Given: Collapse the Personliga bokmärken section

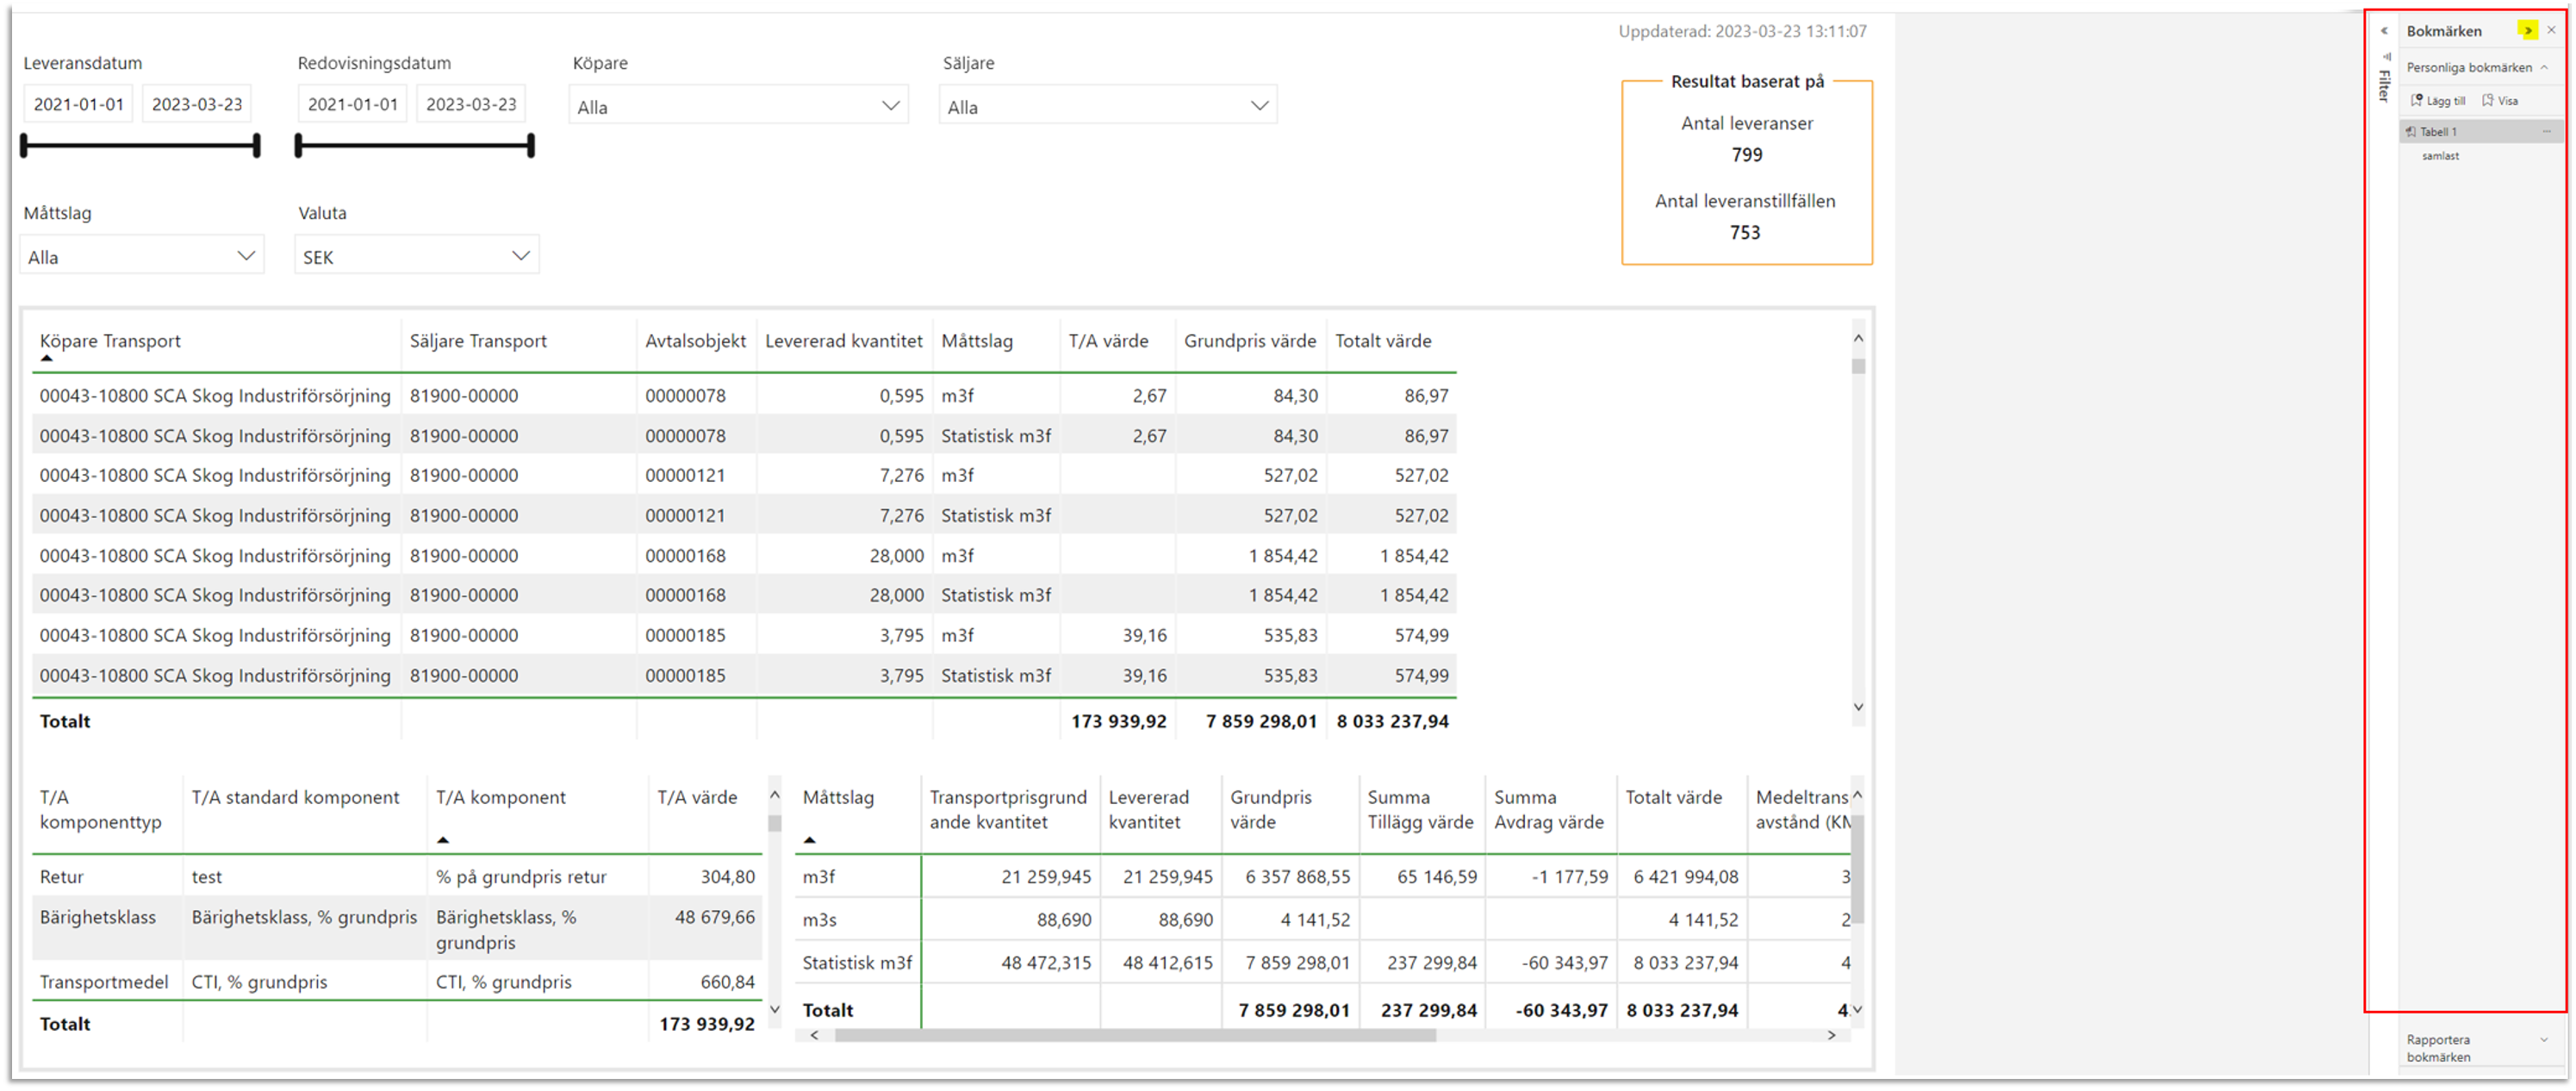Looking at the screenshot, I should click(2545, 67).
